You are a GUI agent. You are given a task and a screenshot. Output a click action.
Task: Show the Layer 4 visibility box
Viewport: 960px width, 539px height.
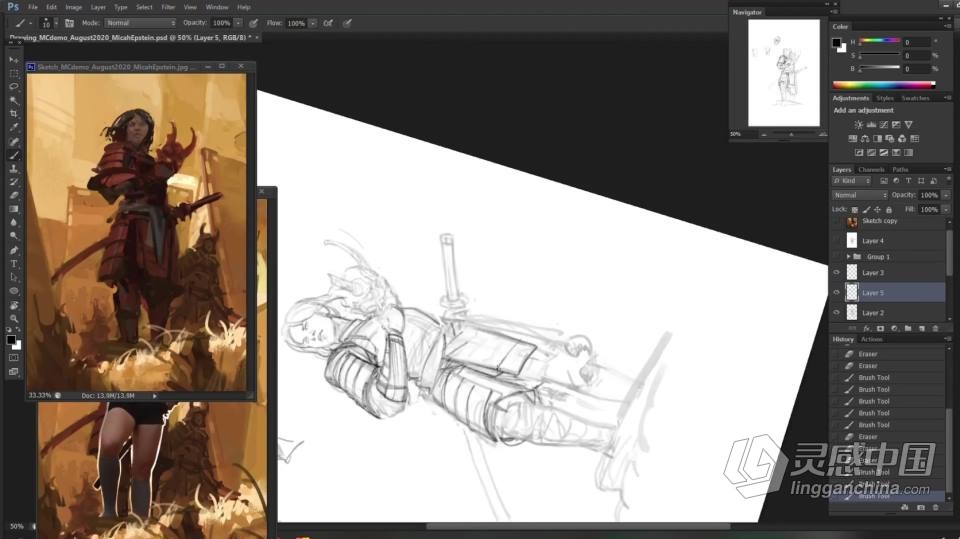[836, 241]
